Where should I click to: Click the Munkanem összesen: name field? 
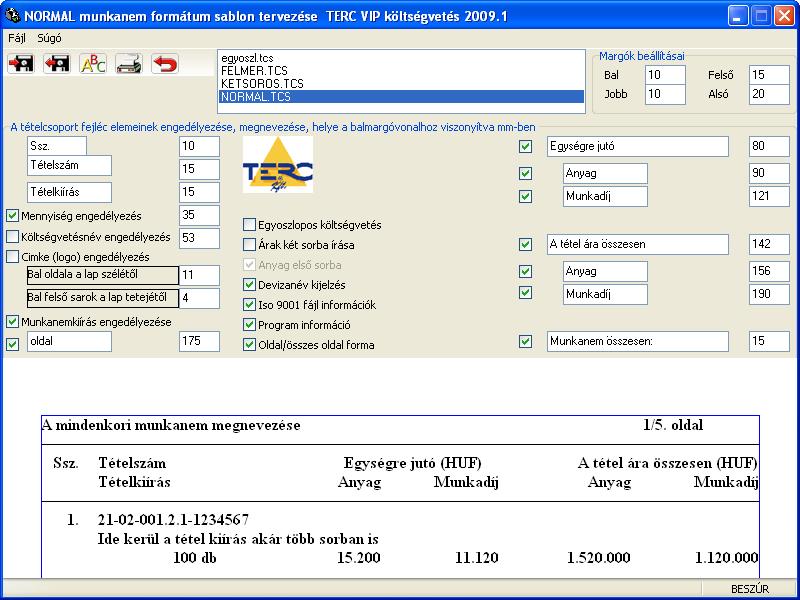tap(638, 341)
